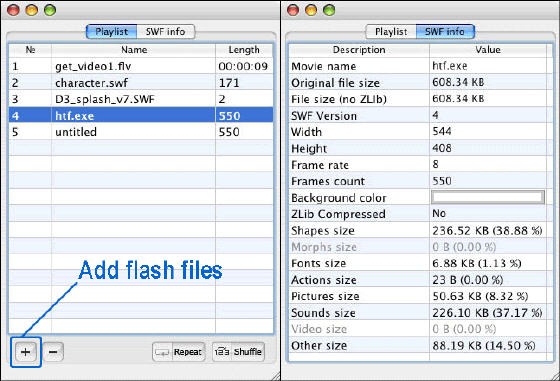Zoom the left playlist window

[x=50, y=10]
